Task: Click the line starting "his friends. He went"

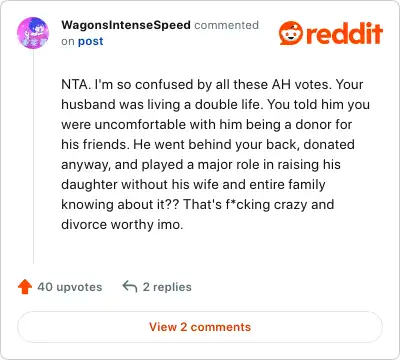Action: pos(208,145)
